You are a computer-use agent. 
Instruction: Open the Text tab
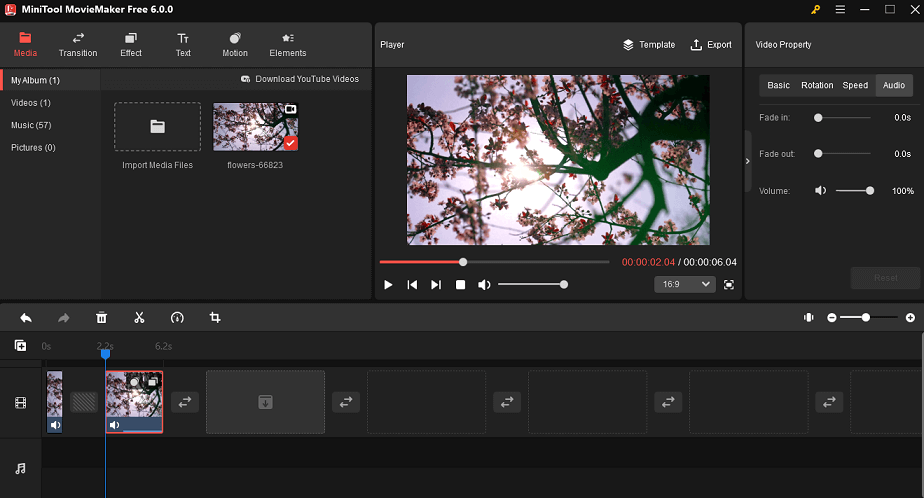(x=183, y=45)
